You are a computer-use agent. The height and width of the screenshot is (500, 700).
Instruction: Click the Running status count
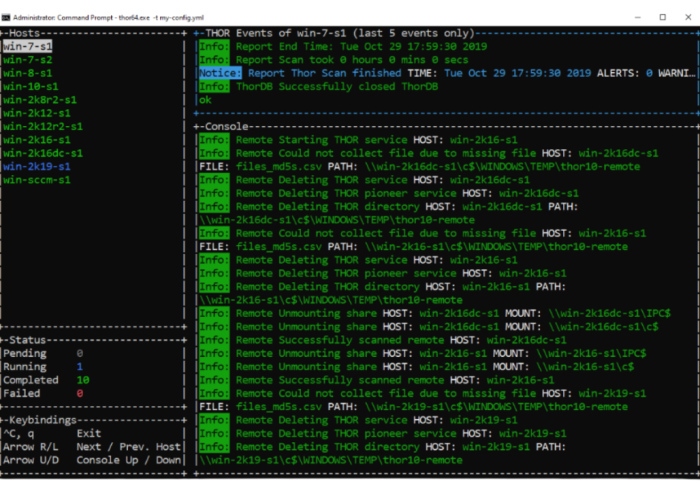point(79,367)
